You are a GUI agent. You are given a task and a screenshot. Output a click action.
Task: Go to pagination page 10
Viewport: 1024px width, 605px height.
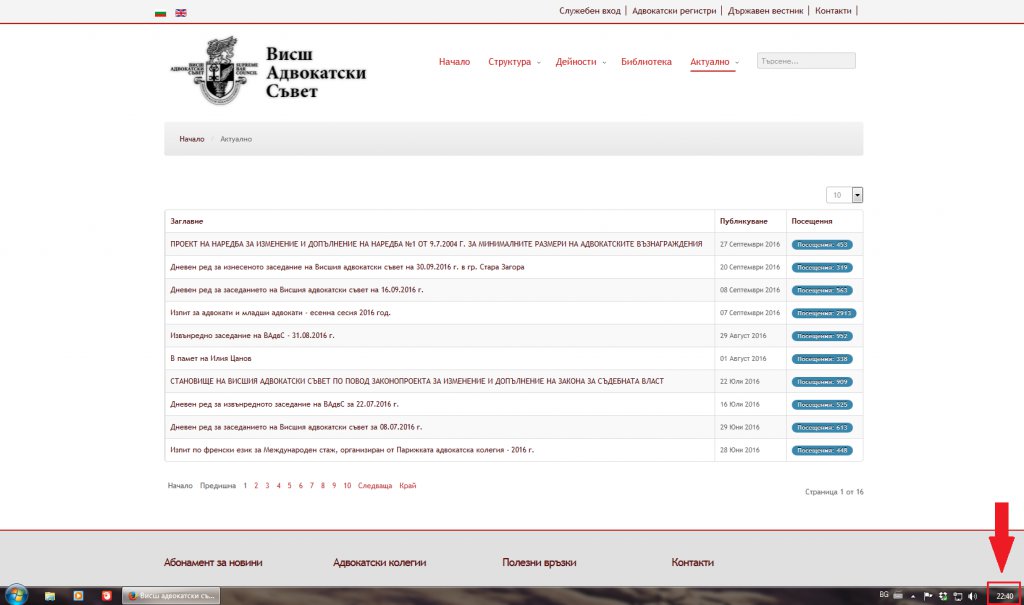coord(347,486)
